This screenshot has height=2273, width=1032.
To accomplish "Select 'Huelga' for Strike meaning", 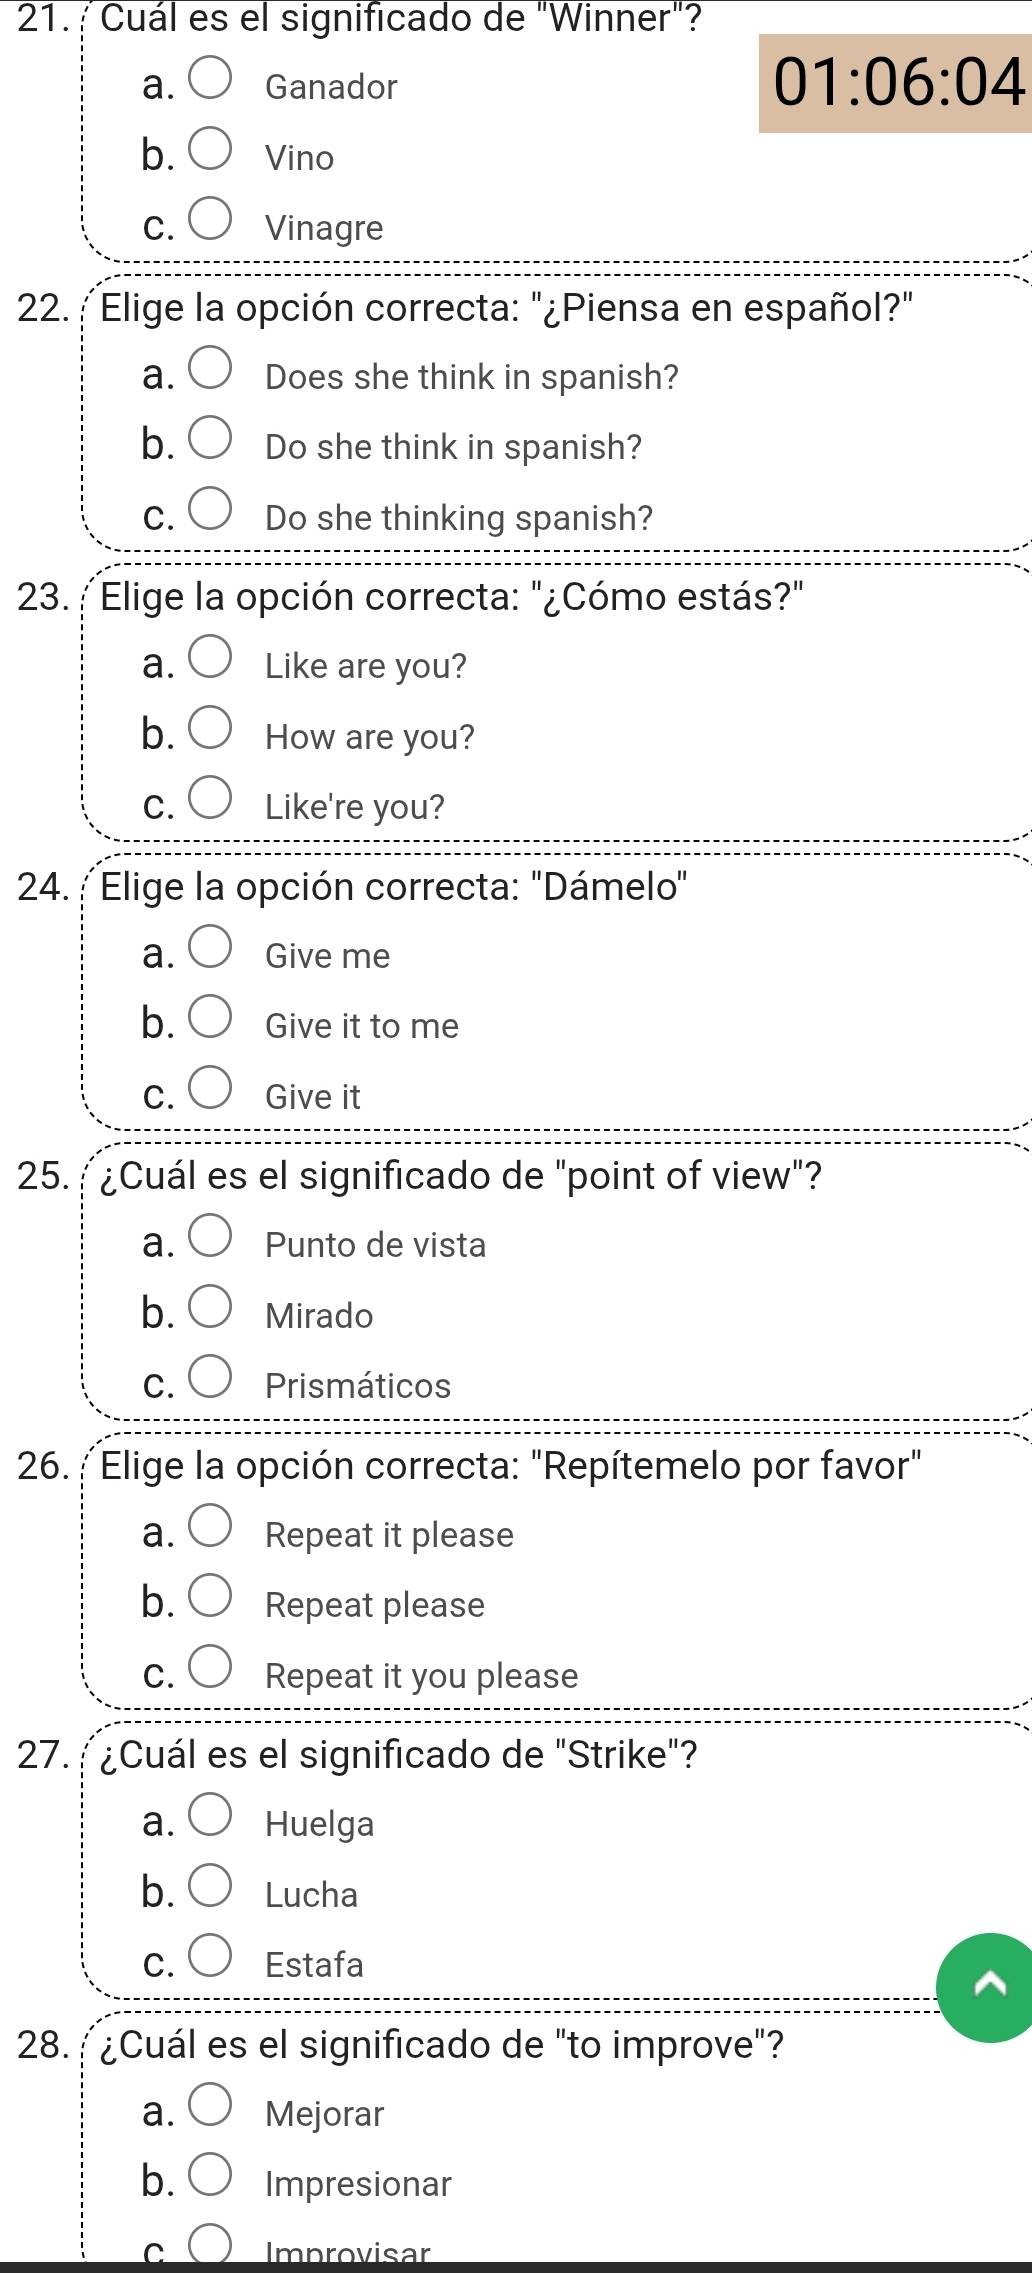I will click(x=212, y=1821).
